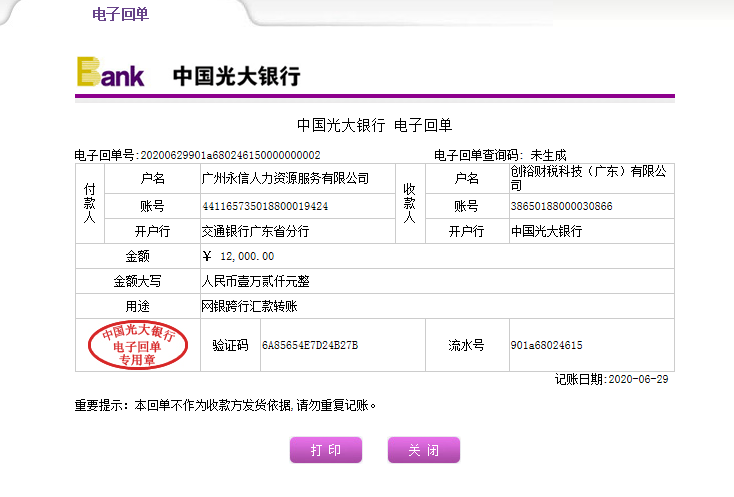734x497 pixels.
Task: Click the booking date 2020-06-29
Action: click(x=638, y=380)
